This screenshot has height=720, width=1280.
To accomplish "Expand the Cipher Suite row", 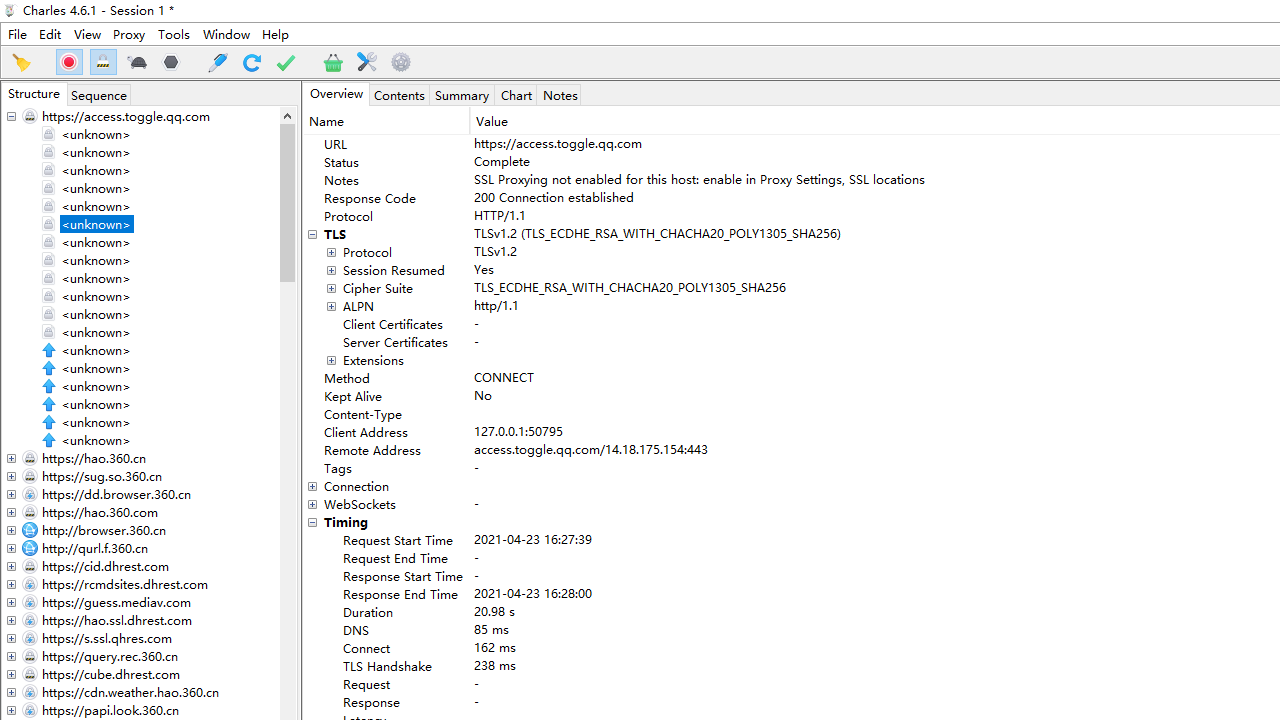I will click(x=331, y=288).
